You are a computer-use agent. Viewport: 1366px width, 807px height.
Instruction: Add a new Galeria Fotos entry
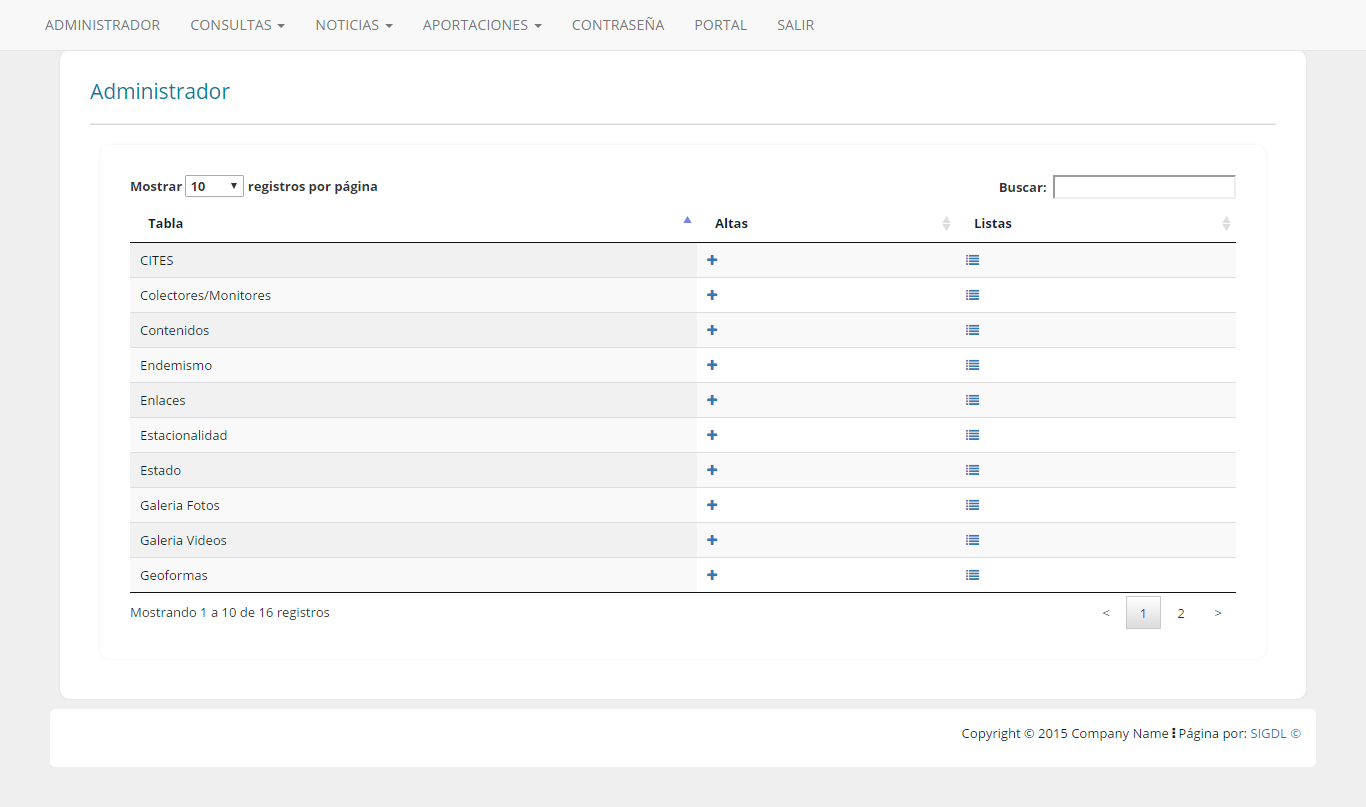(712, 505)
